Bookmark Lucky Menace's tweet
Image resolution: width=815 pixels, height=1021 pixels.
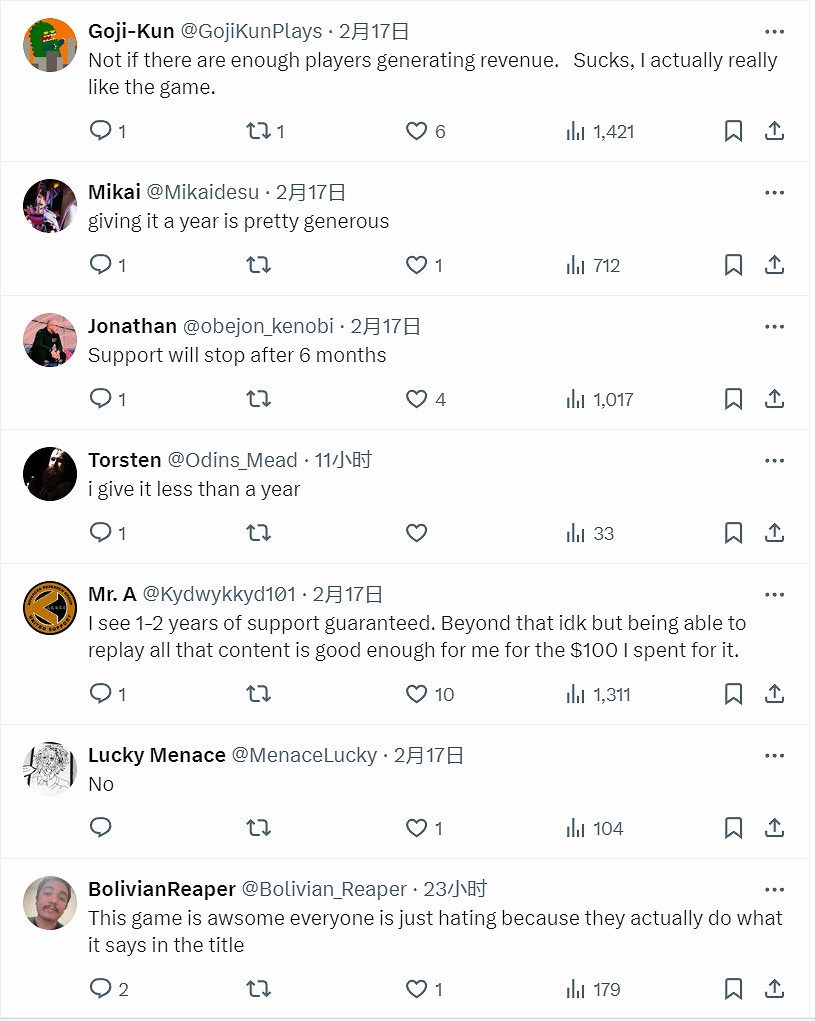click(x=733, y=828)
